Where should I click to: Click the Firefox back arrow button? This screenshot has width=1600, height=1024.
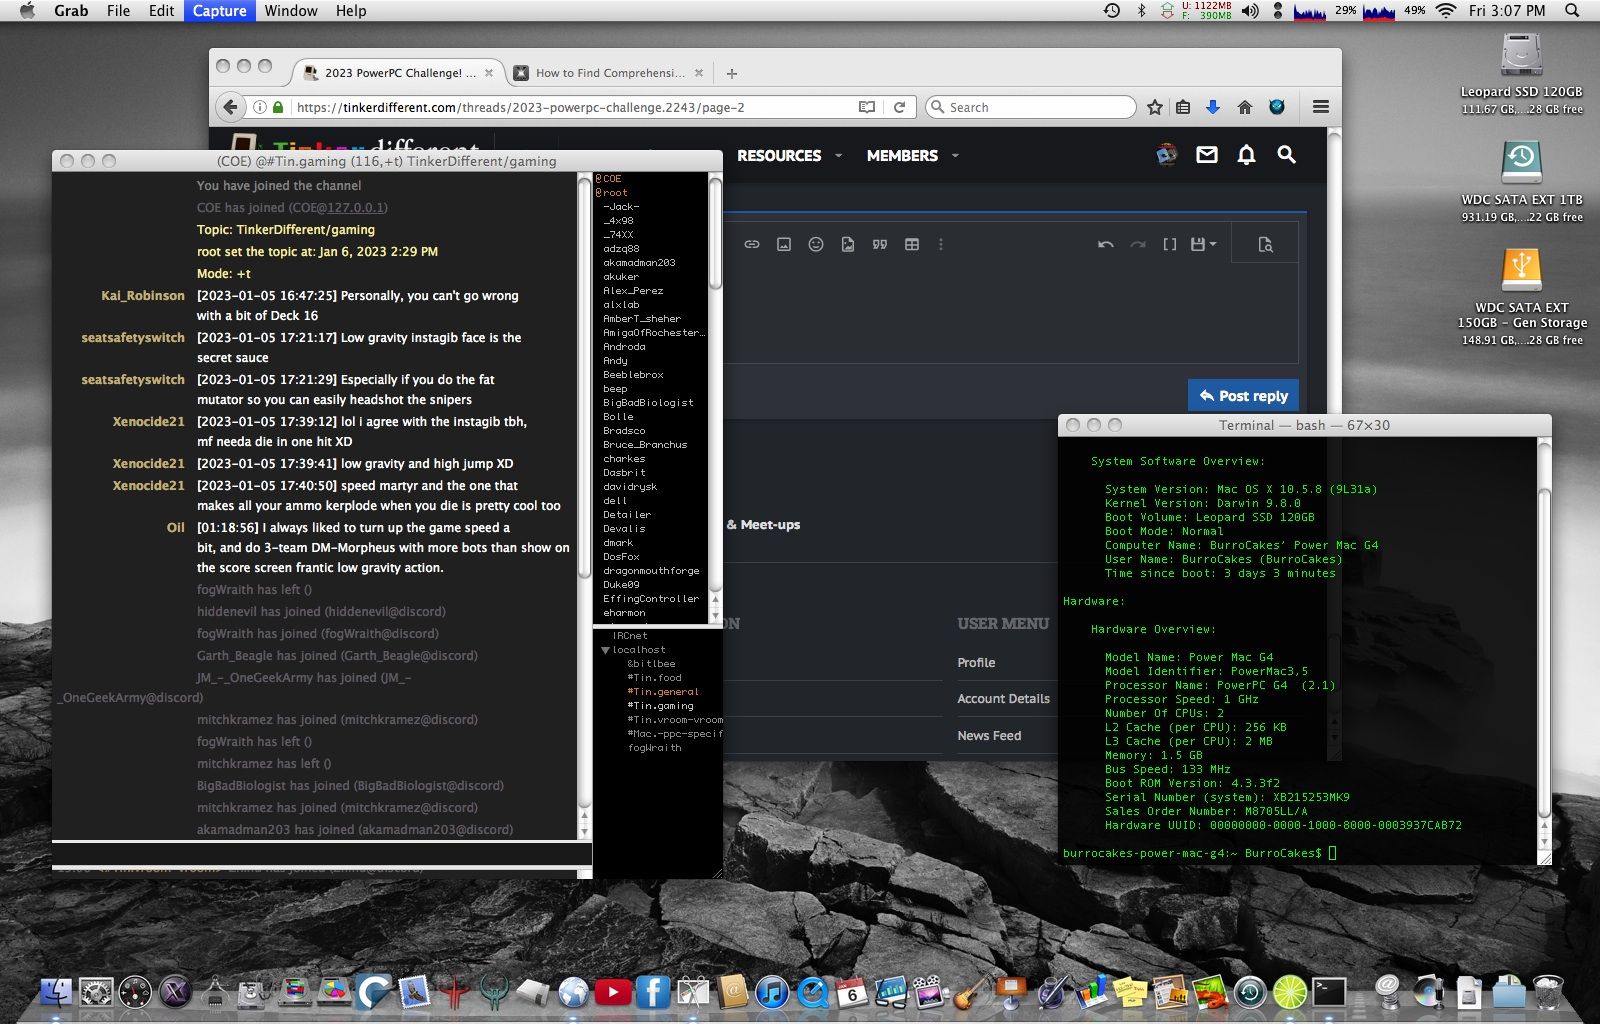[231, 107]
